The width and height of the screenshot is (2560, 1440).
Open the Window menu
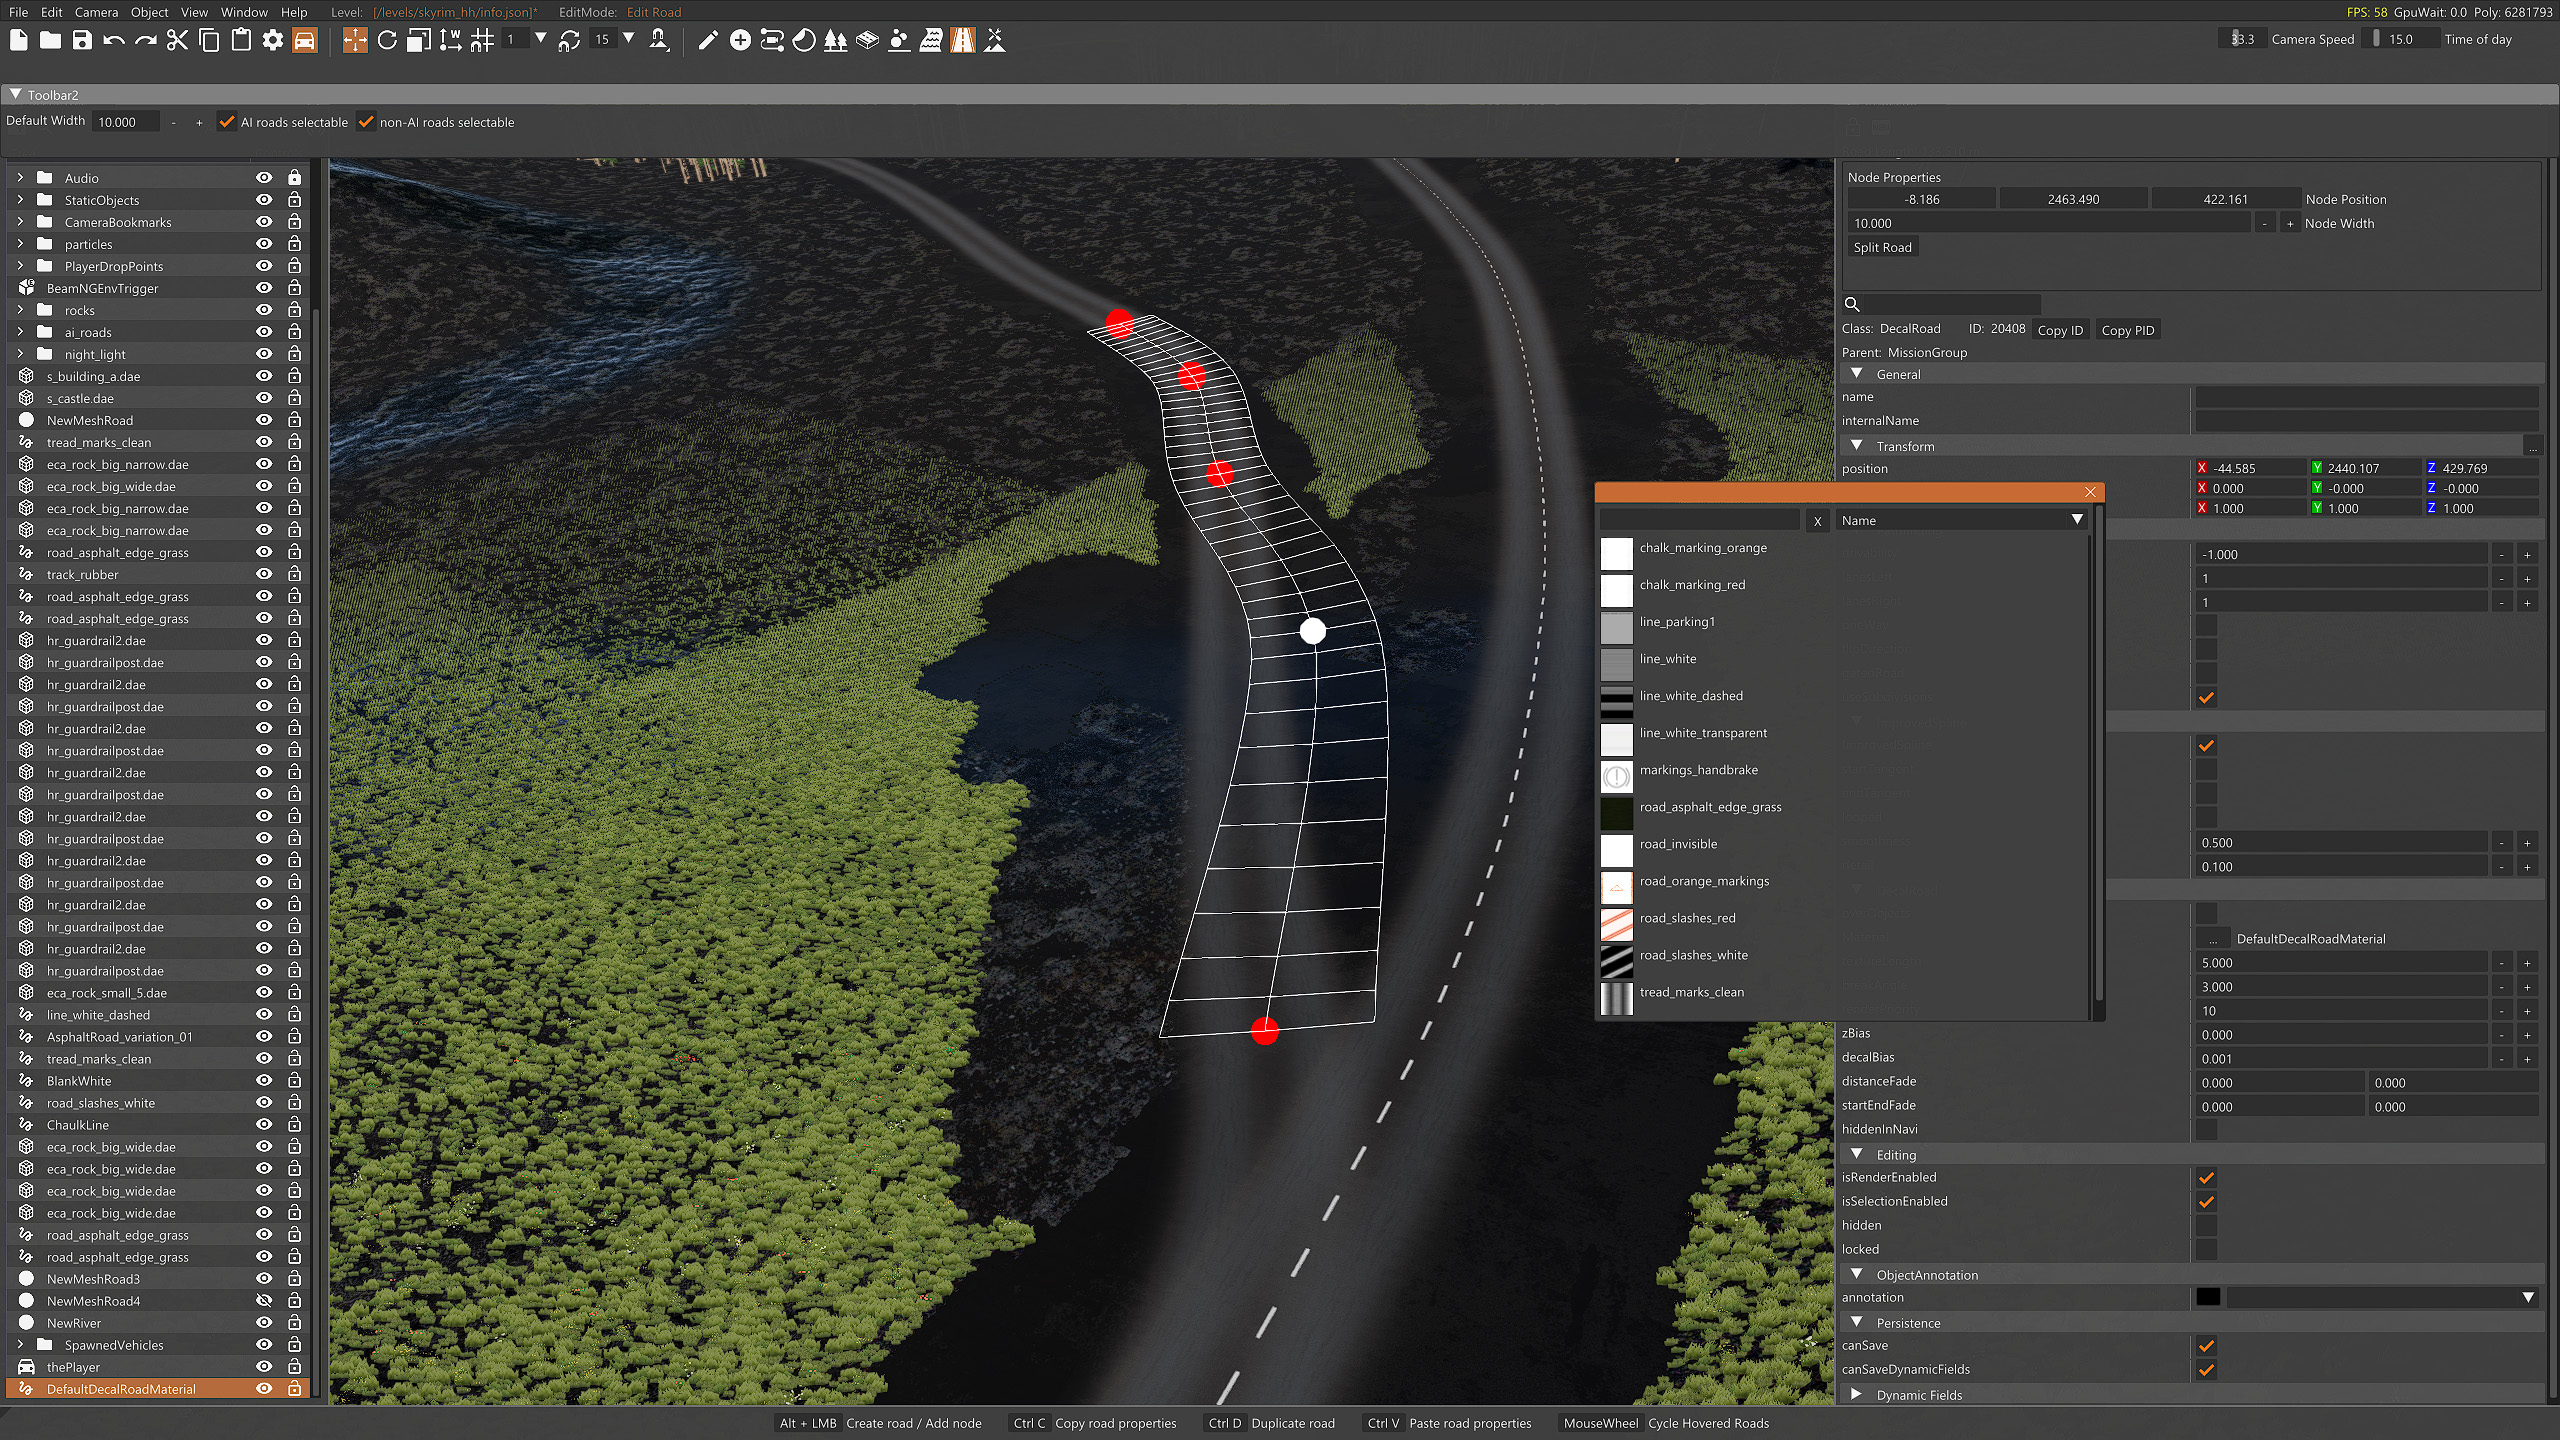click(244, 12)
